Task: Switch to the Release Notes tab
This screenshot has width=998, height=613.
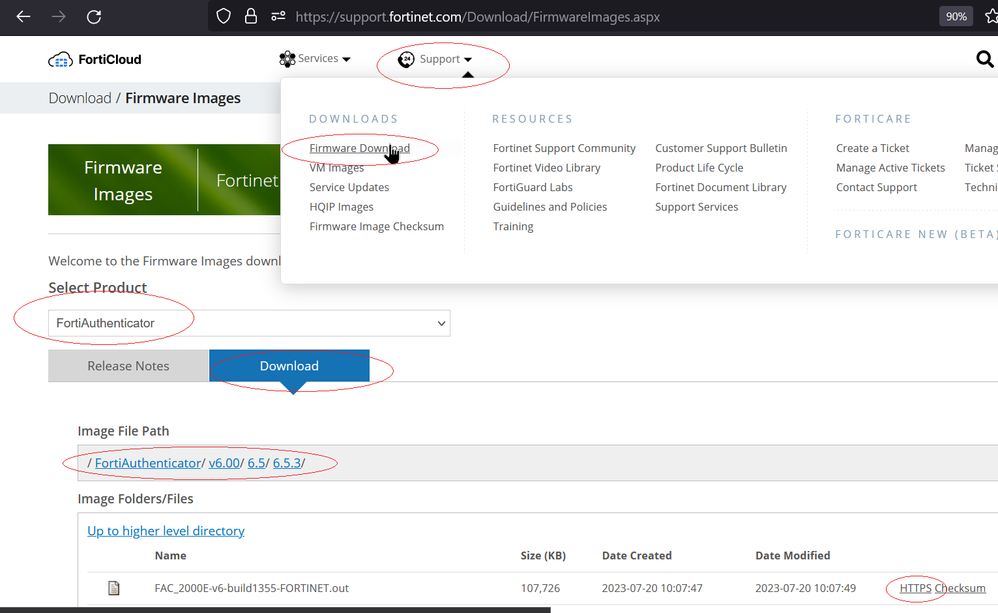Action: [128, 366]
